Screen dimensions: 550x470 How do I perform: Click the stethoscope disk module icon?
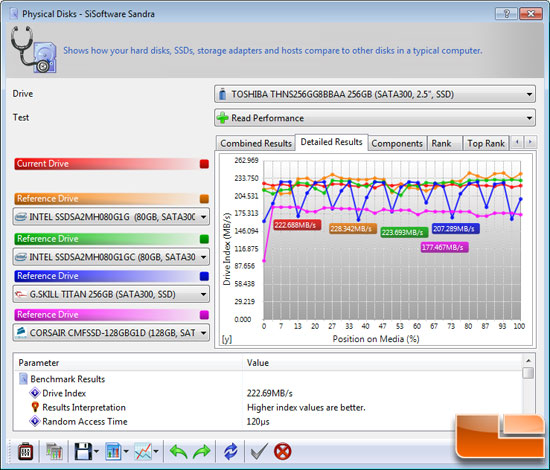[33, 49]
